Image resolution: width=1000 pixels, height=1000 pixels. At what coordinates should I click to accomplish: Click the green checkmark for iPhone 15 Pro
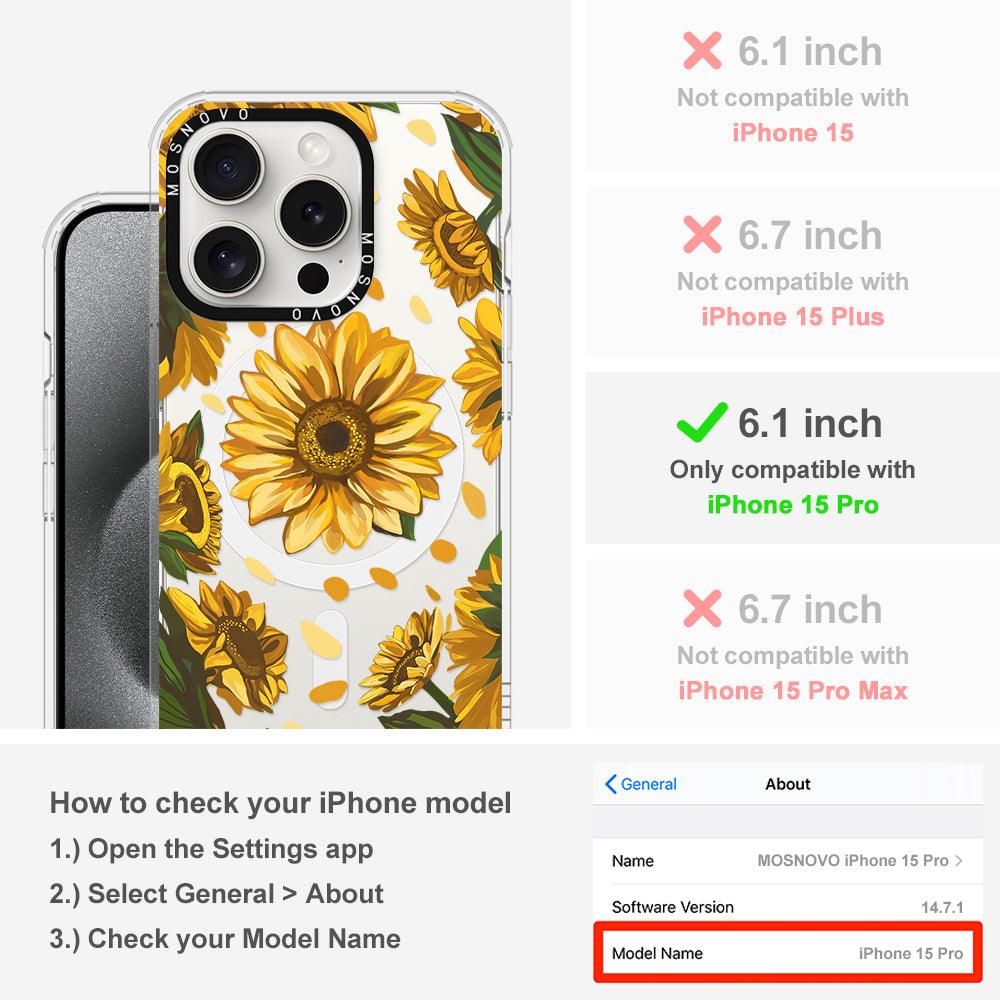click(702, 422)
